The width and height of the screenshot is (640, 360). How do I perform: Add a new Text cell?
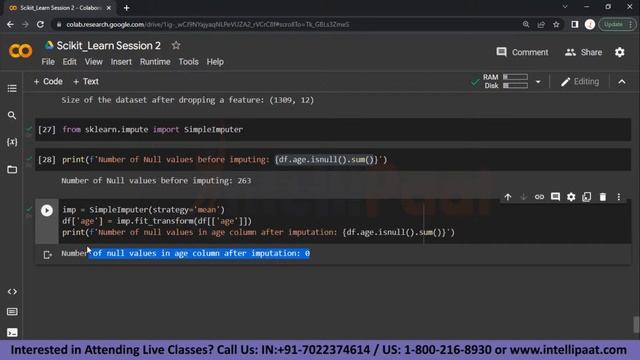(86, 82)
